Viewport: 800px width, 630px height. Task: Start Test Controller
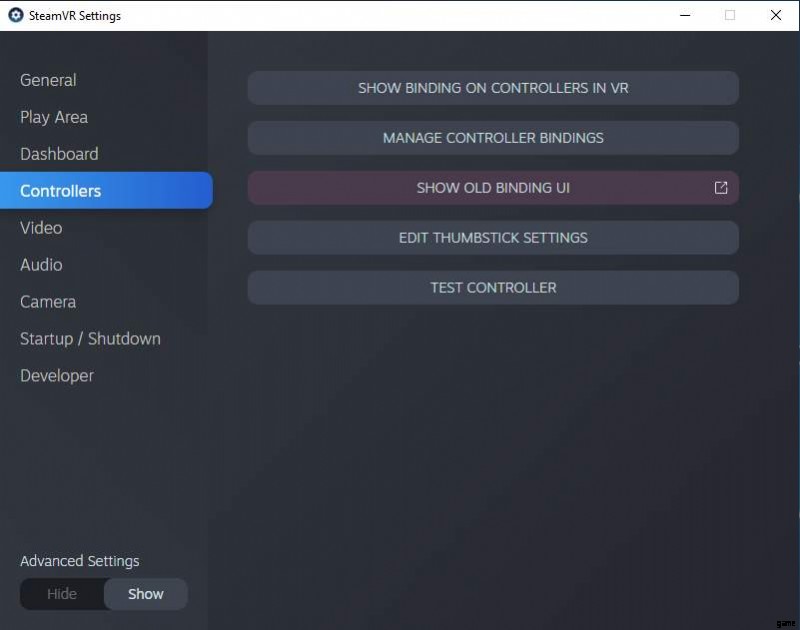[x=493, y=288]
